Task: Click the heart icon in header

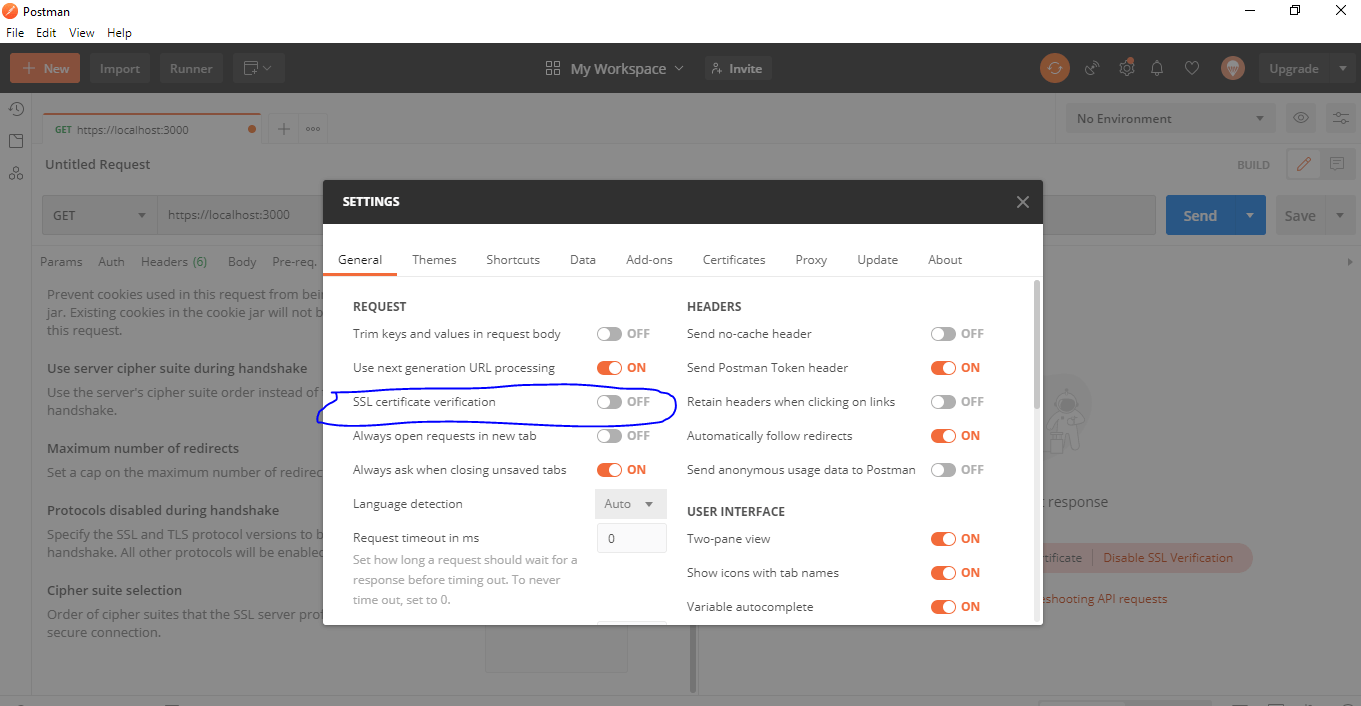Action: point(1191,68)
